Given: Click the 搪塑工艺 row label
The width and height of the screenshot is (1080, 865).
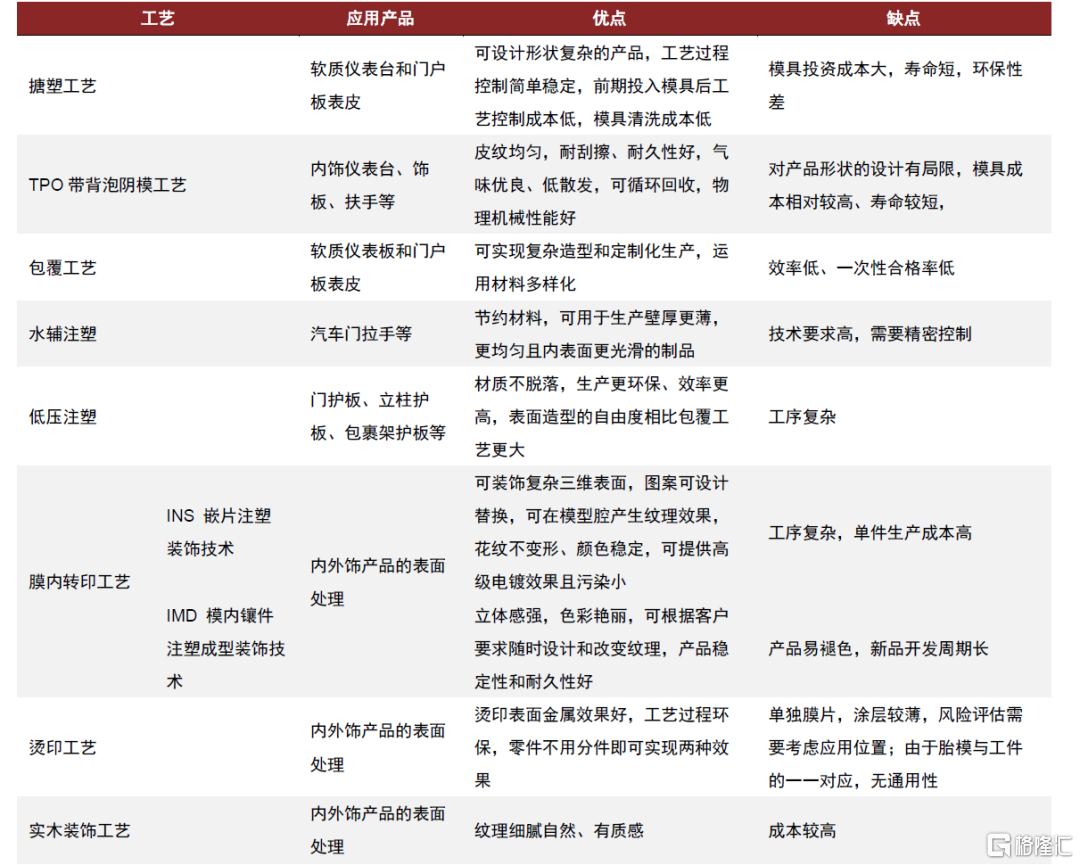Looking at the screenshot, I should 63,86.
